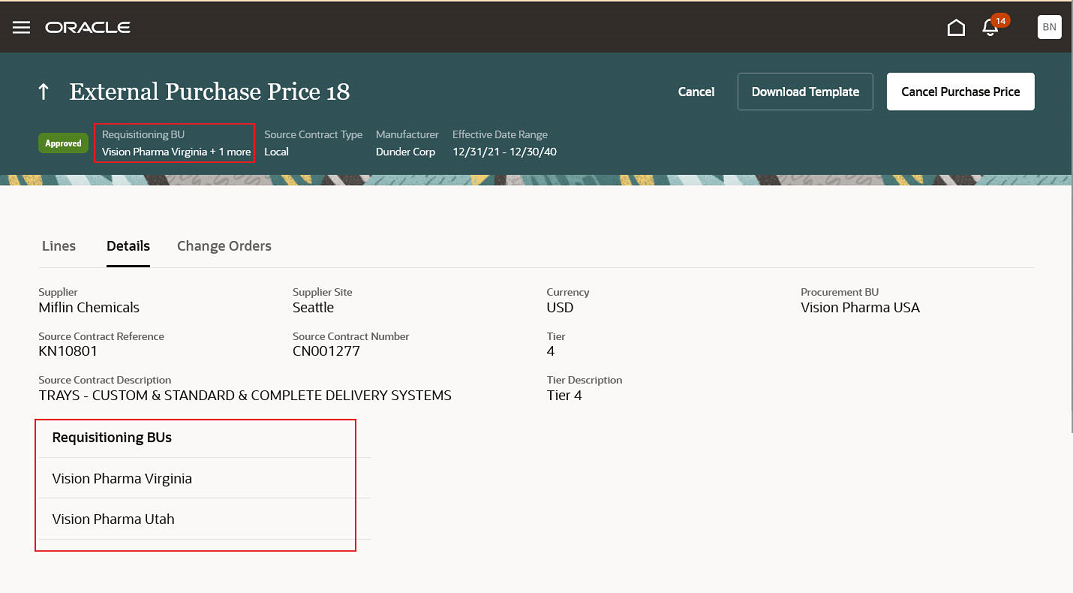Click Tier Description value 'Tier 4'

(564, 395)
